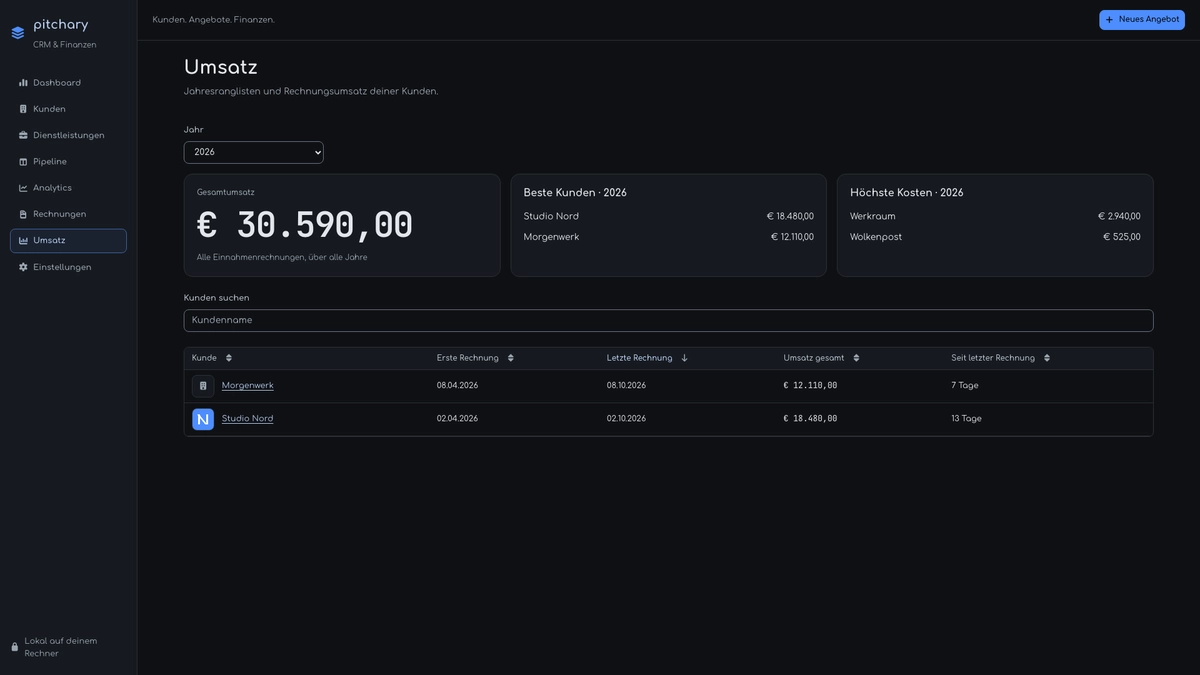This screenshot has height=675, width=1200.
Task: Click the Analytics line chart icon
Action: [x=23, y=188]
